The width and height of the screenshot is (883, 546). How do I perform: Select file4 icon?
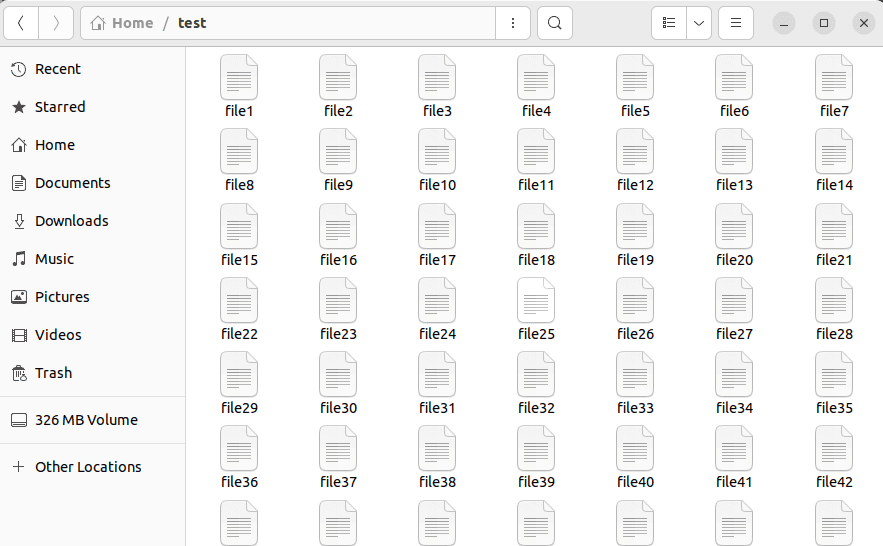point(536,77)
